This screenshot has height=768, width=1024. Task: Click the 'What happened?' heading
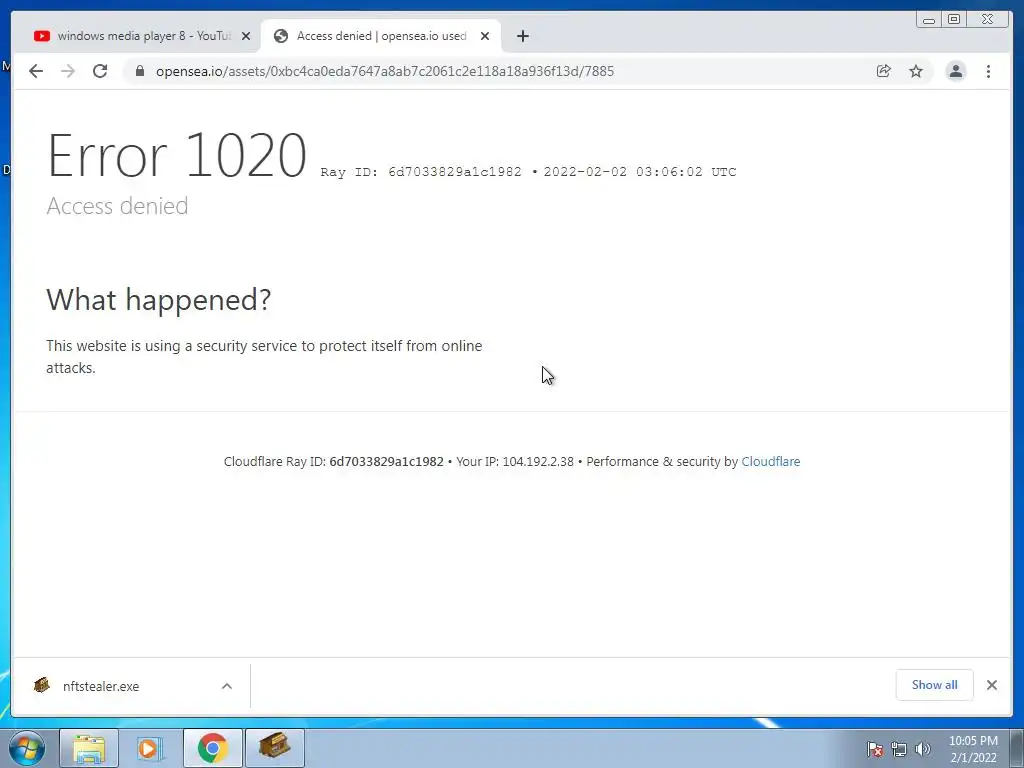click(x=159, y=300)
